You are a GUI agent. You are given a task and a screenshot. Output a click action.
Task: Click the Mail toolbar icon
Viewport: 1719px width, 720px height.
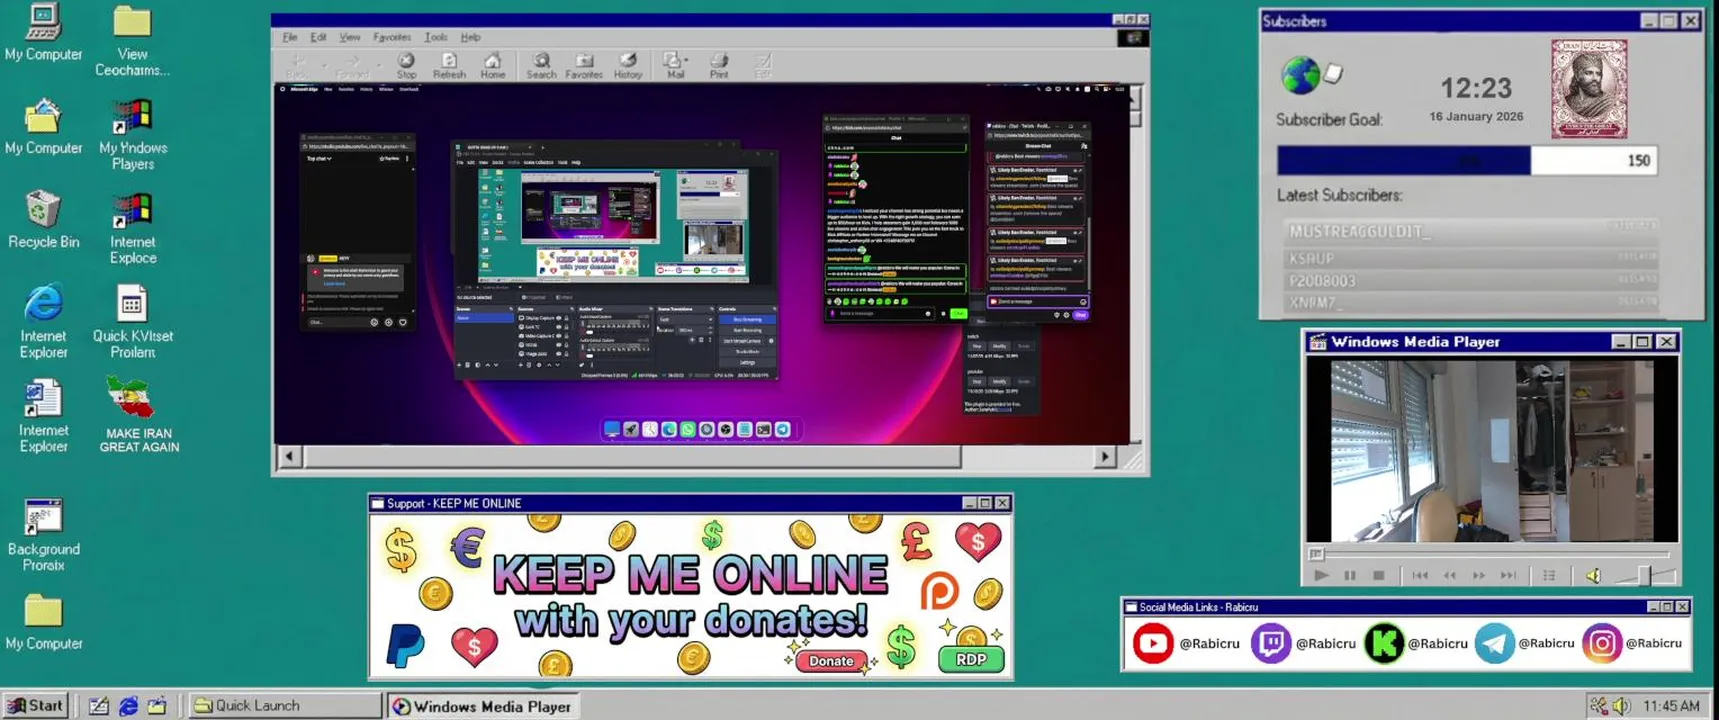click(x=675, y=66)
